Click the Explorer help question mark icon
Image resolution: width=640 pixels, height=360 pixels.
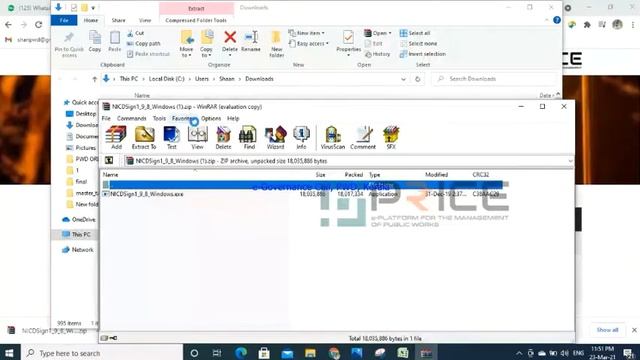pos(557,20)
